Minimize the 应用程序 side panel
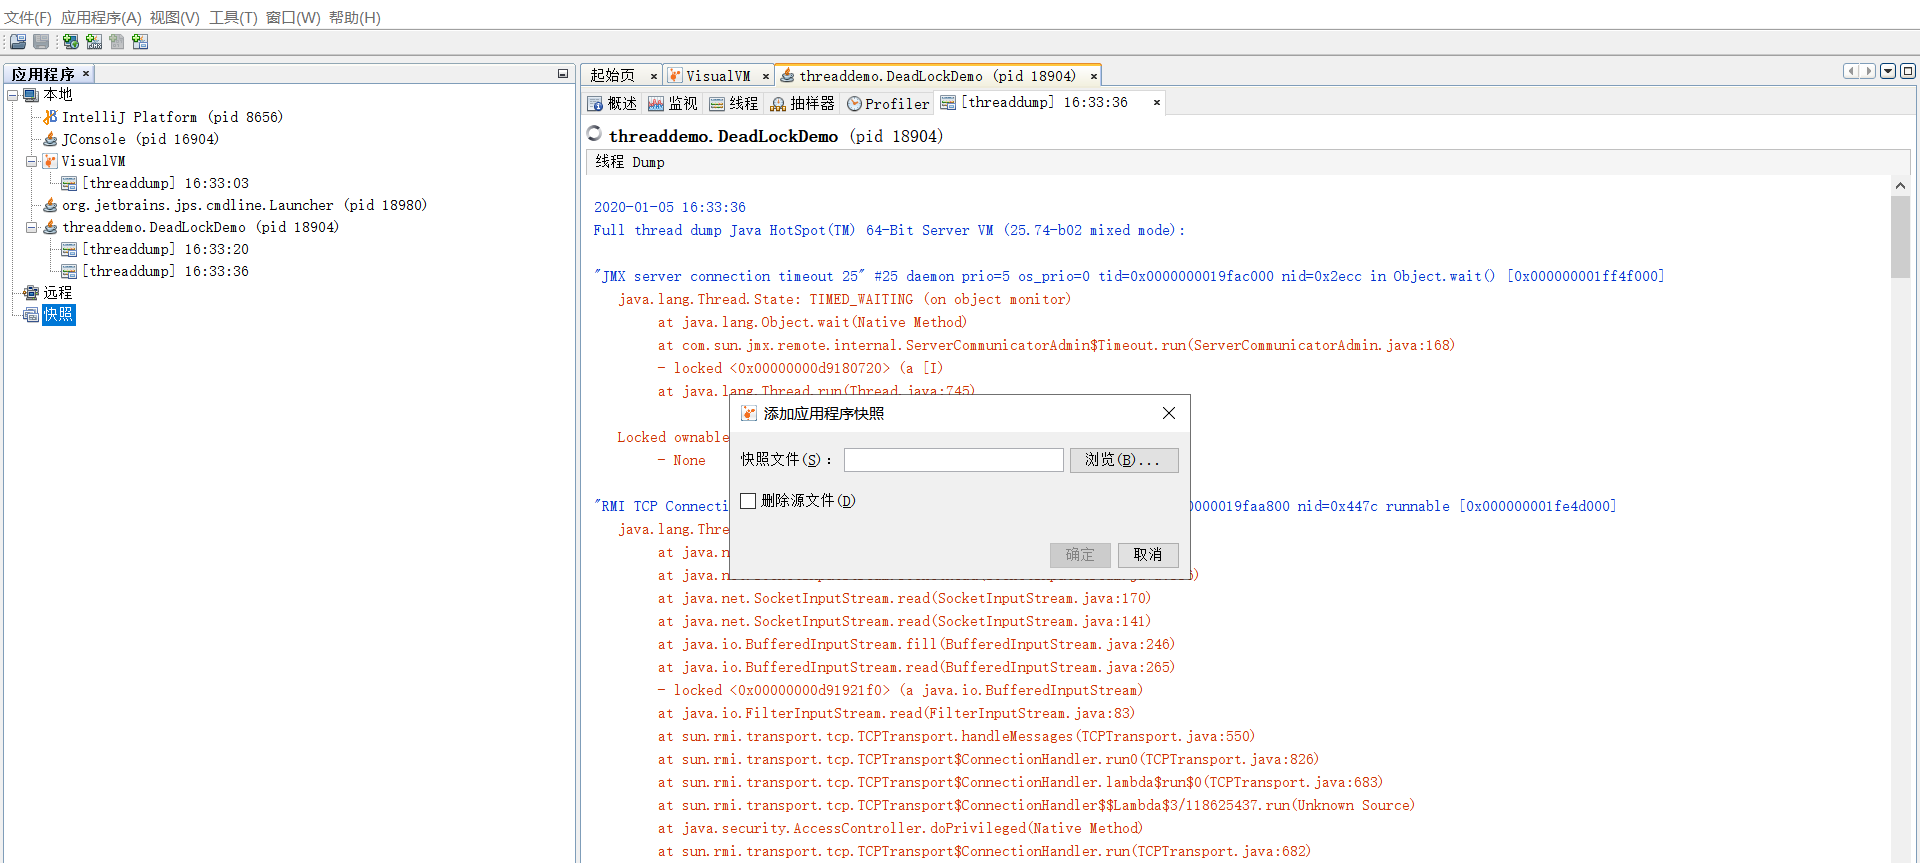 pyautogui.click(x=563, y=74)
